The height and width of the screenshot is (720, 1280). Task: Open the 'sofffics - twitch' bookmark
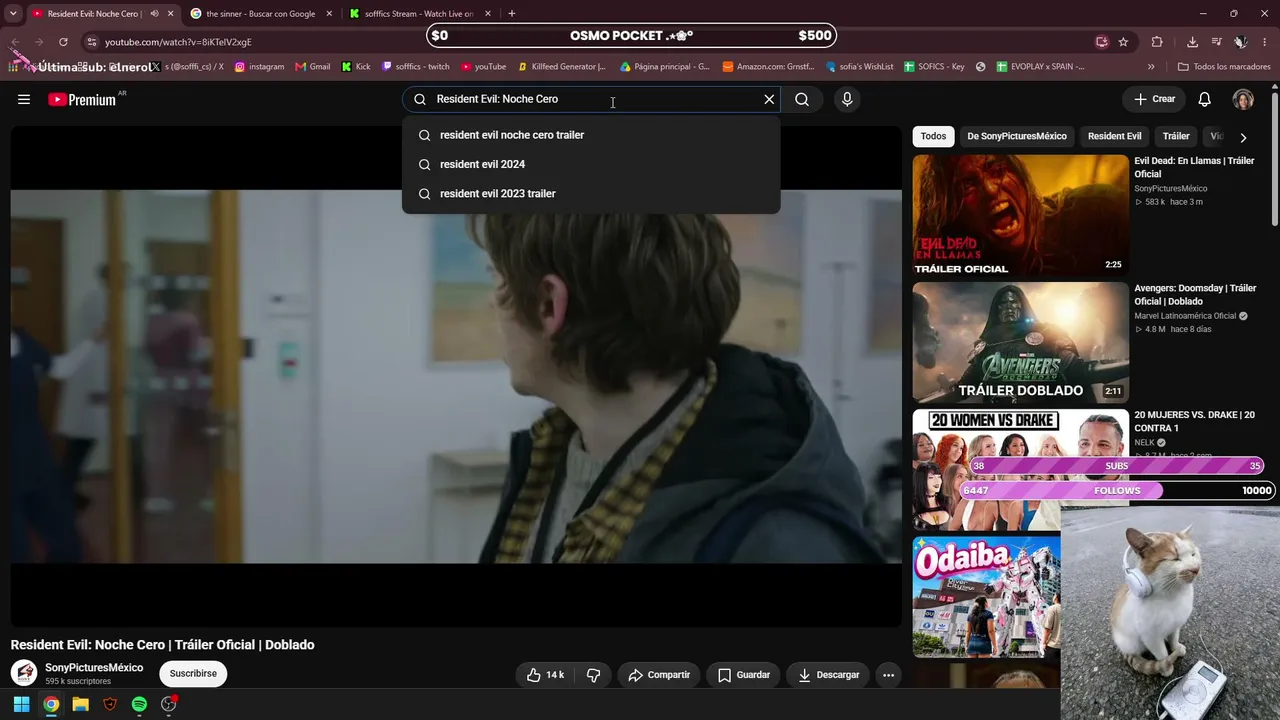pos(416,67)
